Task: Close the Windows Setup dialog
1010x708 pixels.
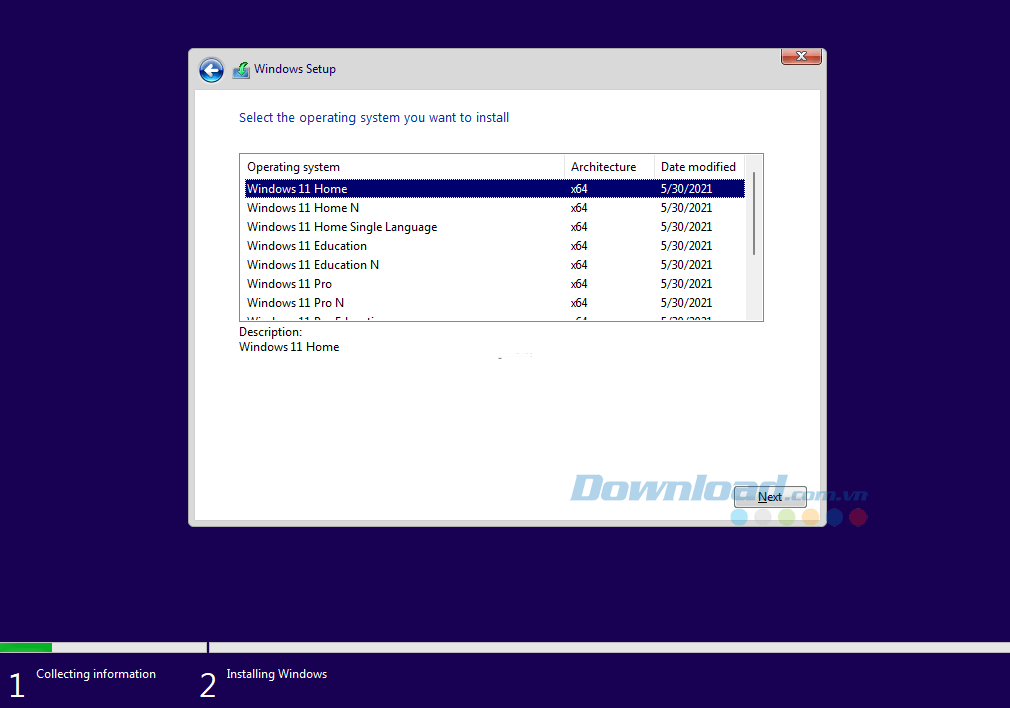Action: [801, 57]
